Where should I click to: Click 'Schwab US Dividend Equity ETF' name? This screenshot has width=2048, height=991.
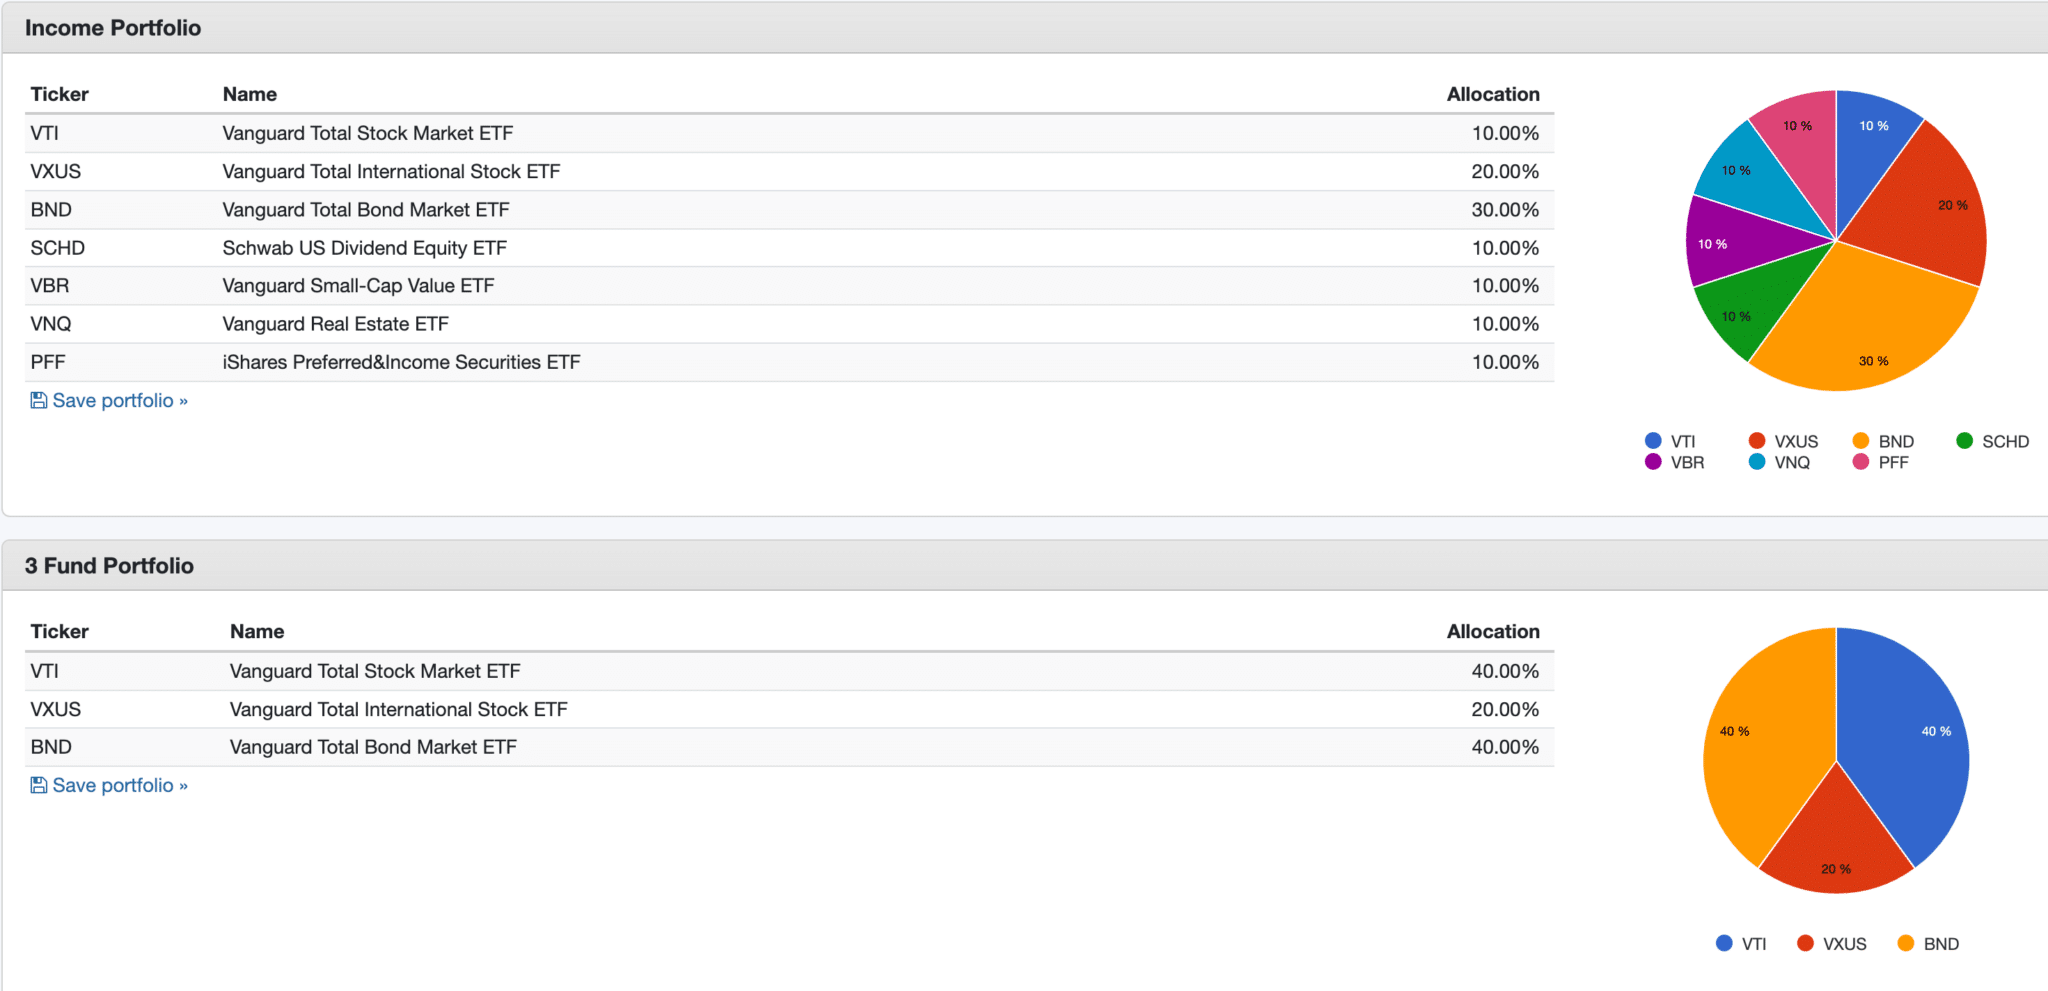coord(365,248)
